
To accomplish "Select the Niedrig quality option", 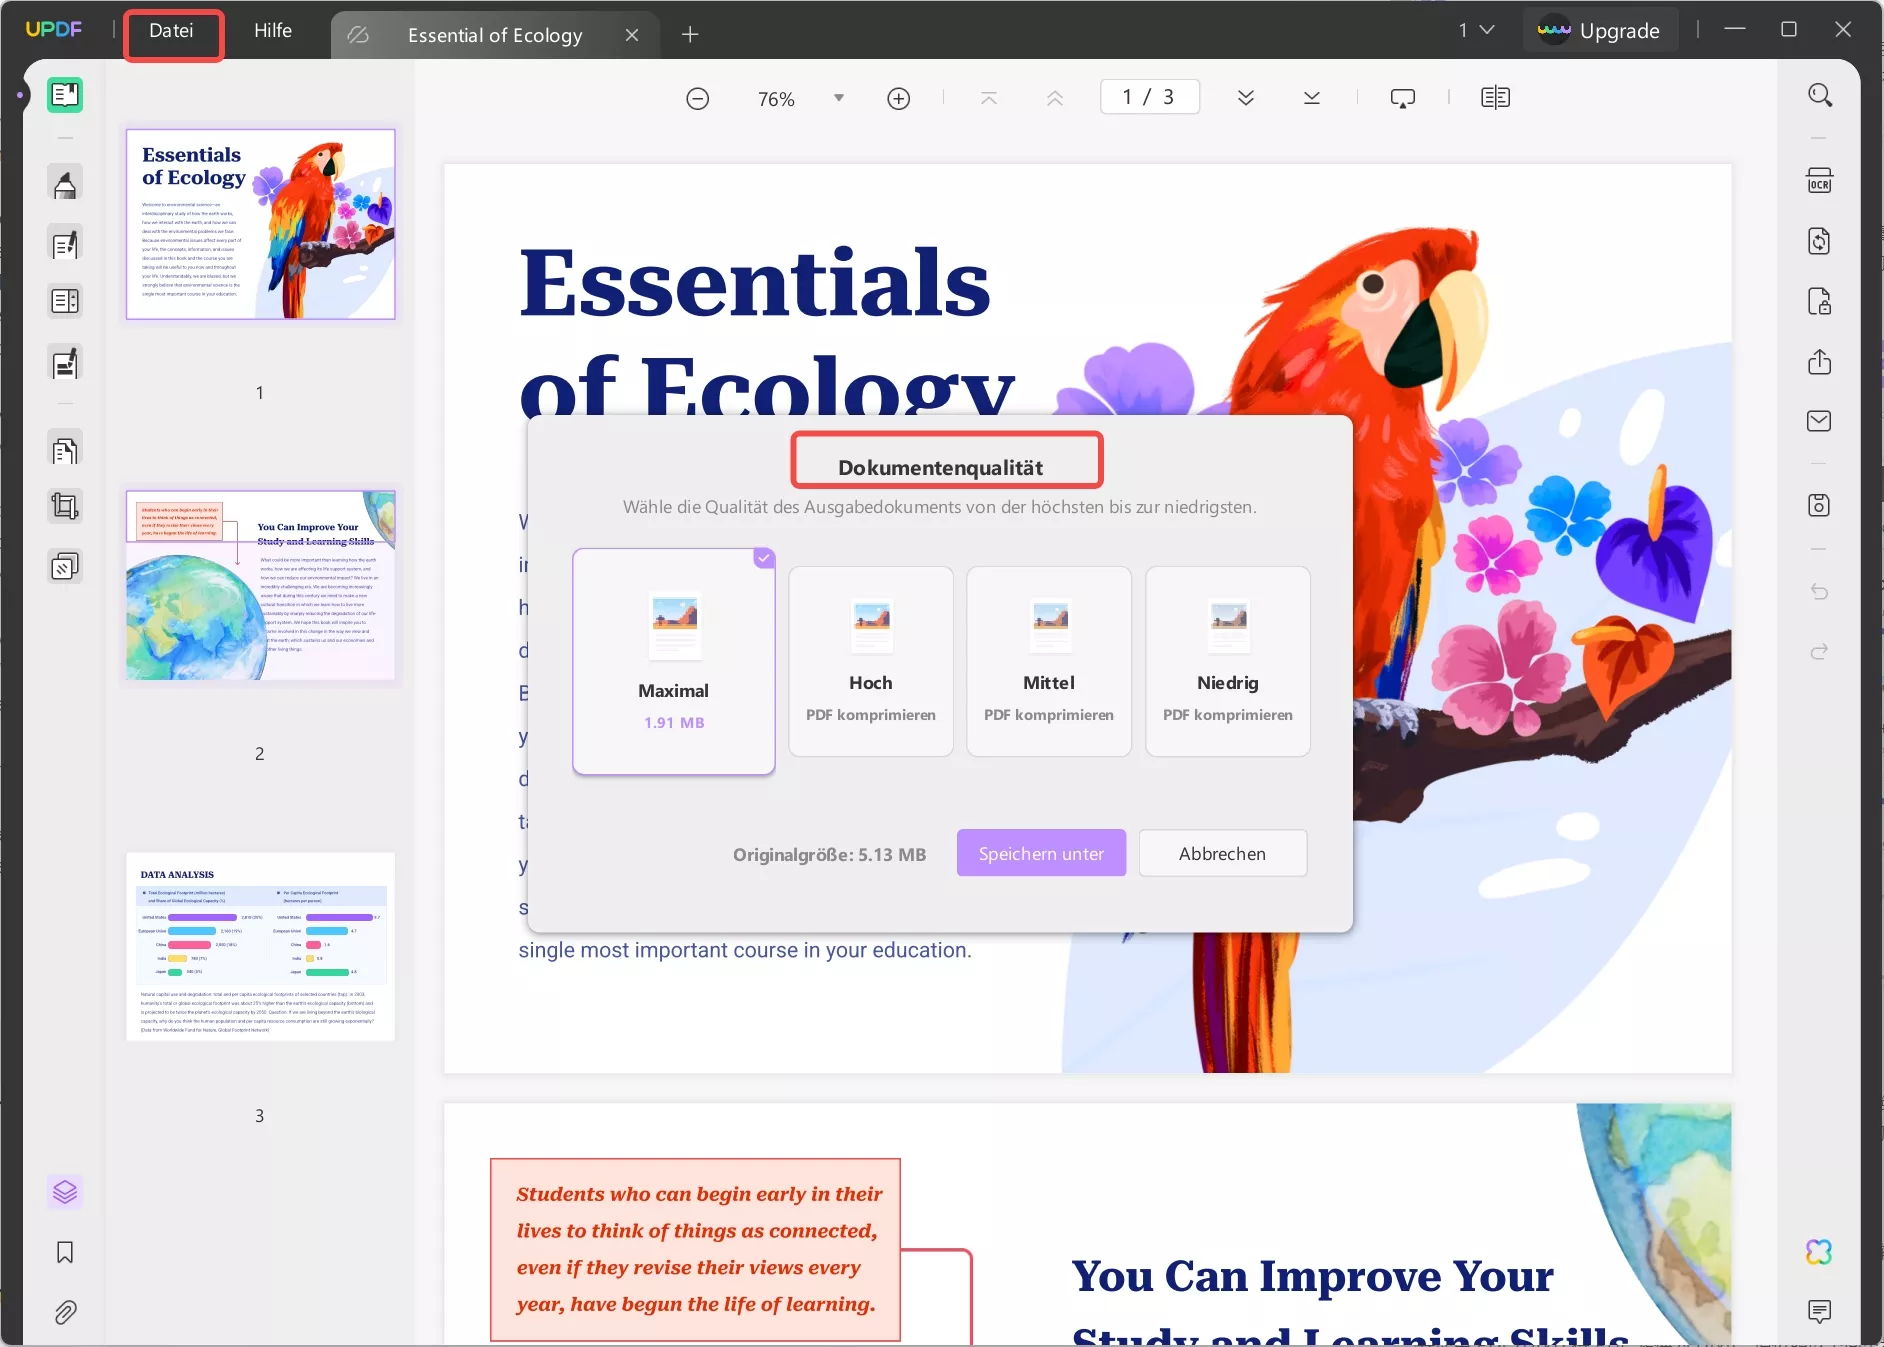I will [1228, 661].
